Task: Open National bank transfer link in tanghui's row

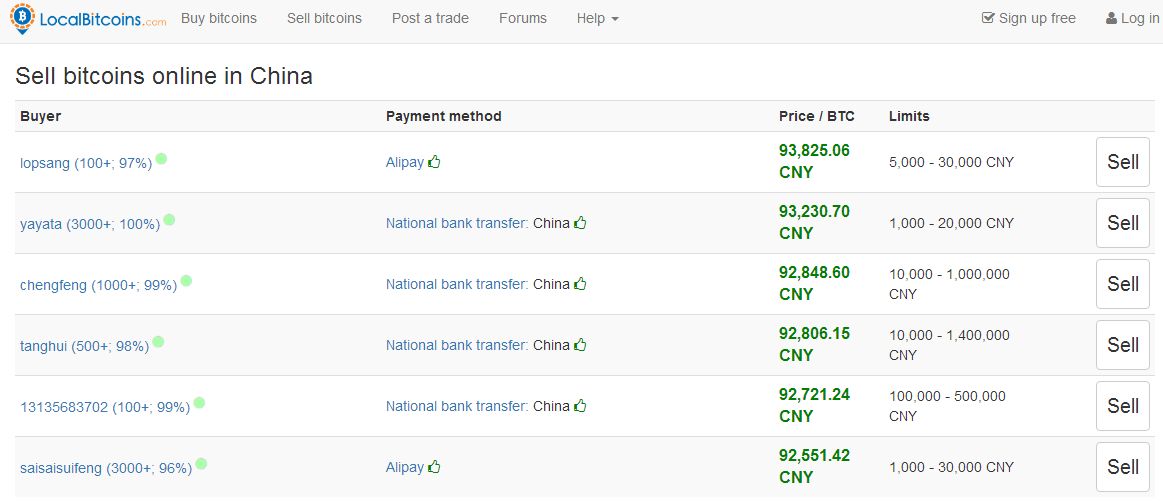Action: [457, 345]
